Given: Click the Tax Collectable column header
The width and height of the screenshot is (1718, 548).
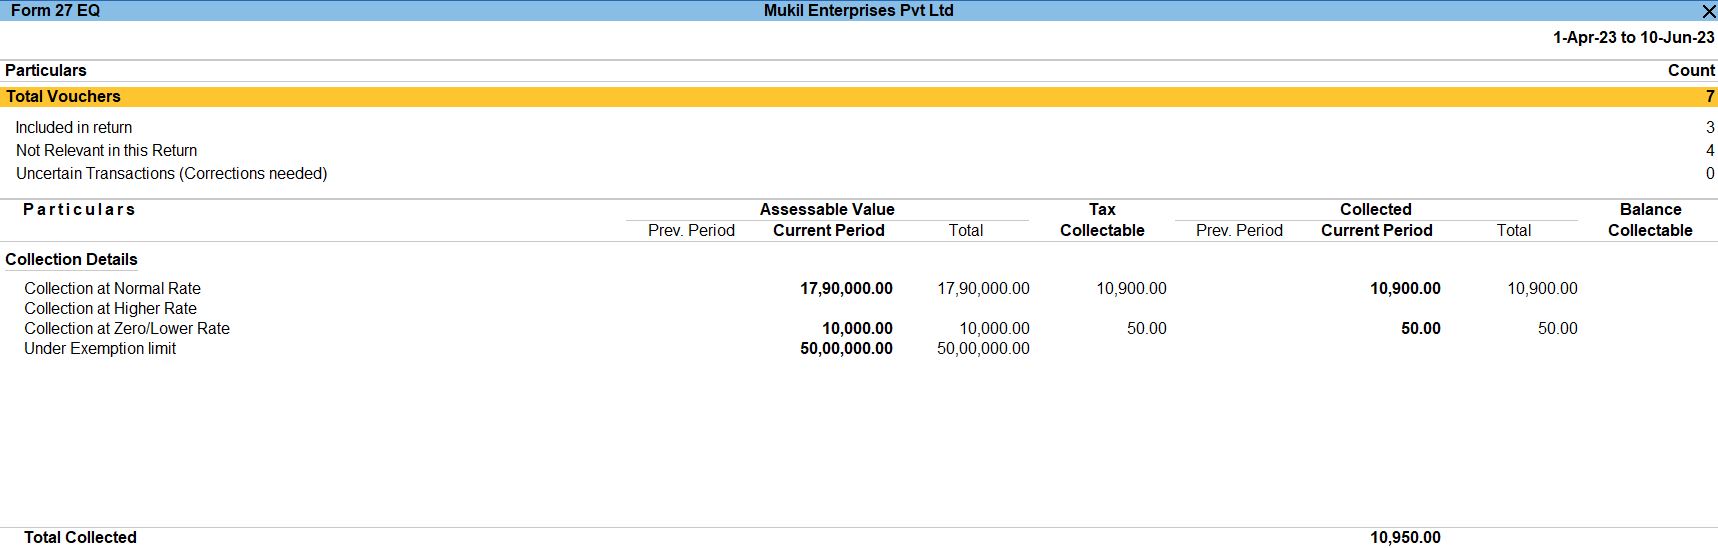Looking at the screenshot, I should [1102, 220].
